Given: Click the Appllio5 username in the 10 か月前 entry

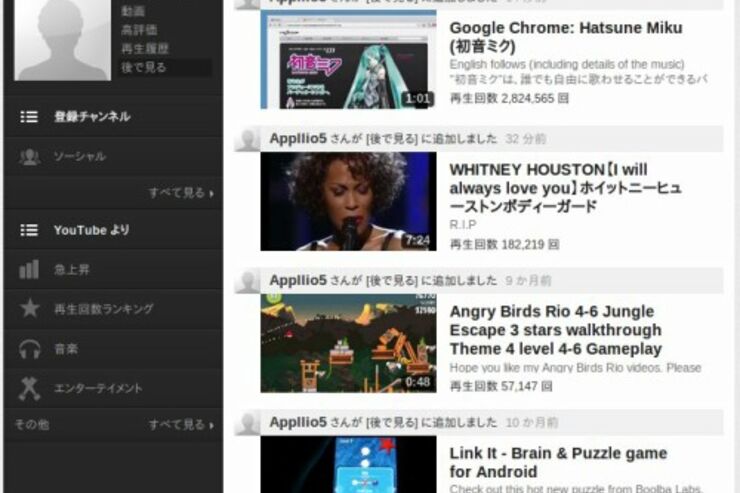Looking at the screenshot, I should [x=298, y=422].
